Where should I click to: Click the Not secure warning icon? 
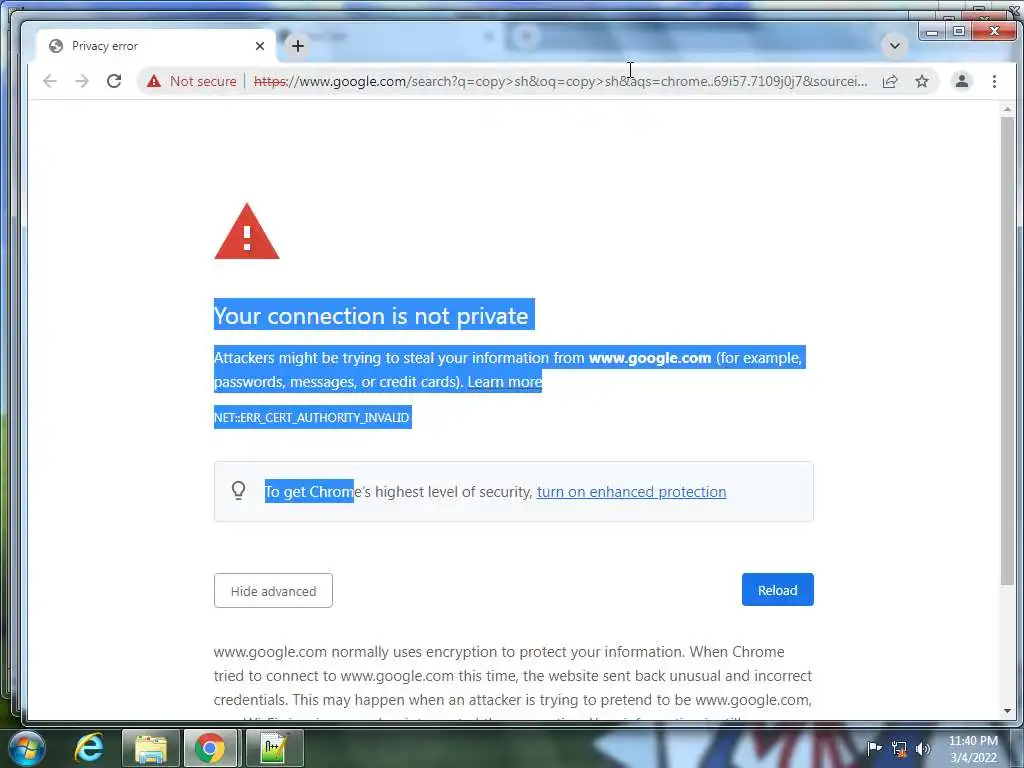153,81
